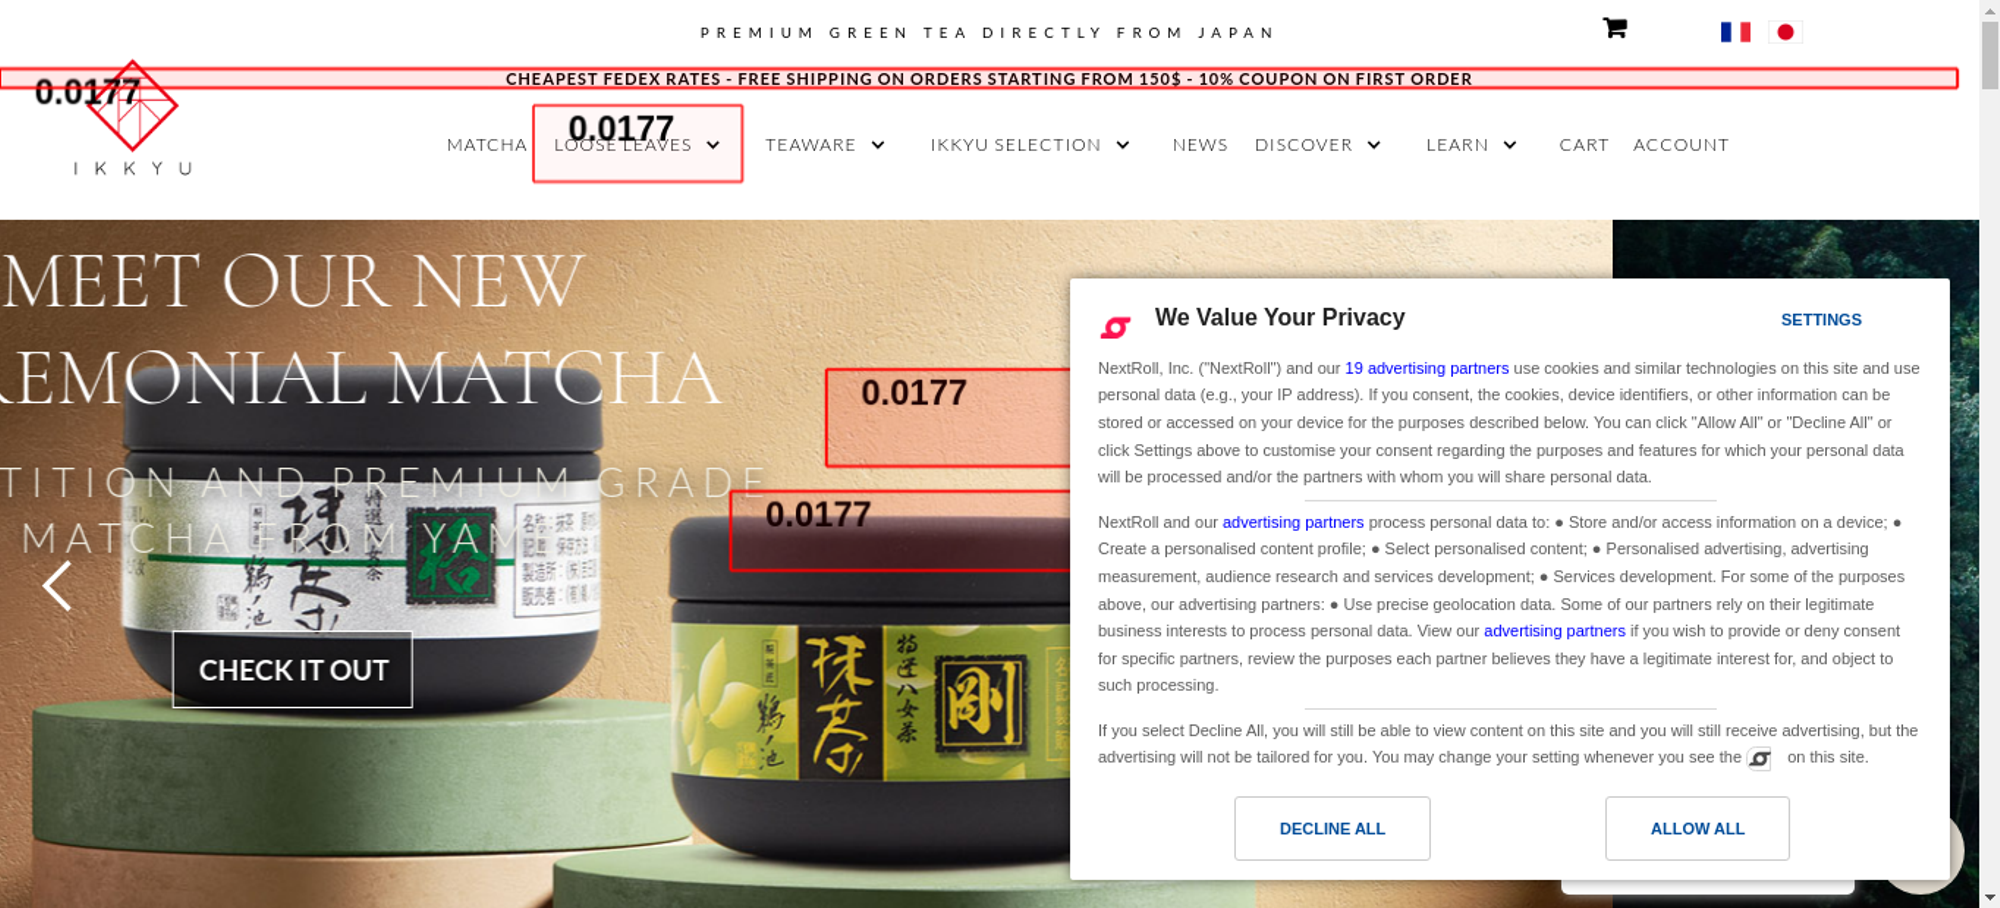This screenshot has width=2000, height=908.
Task: Switch to Japanese language flag
Action: tap(1785, 32)
